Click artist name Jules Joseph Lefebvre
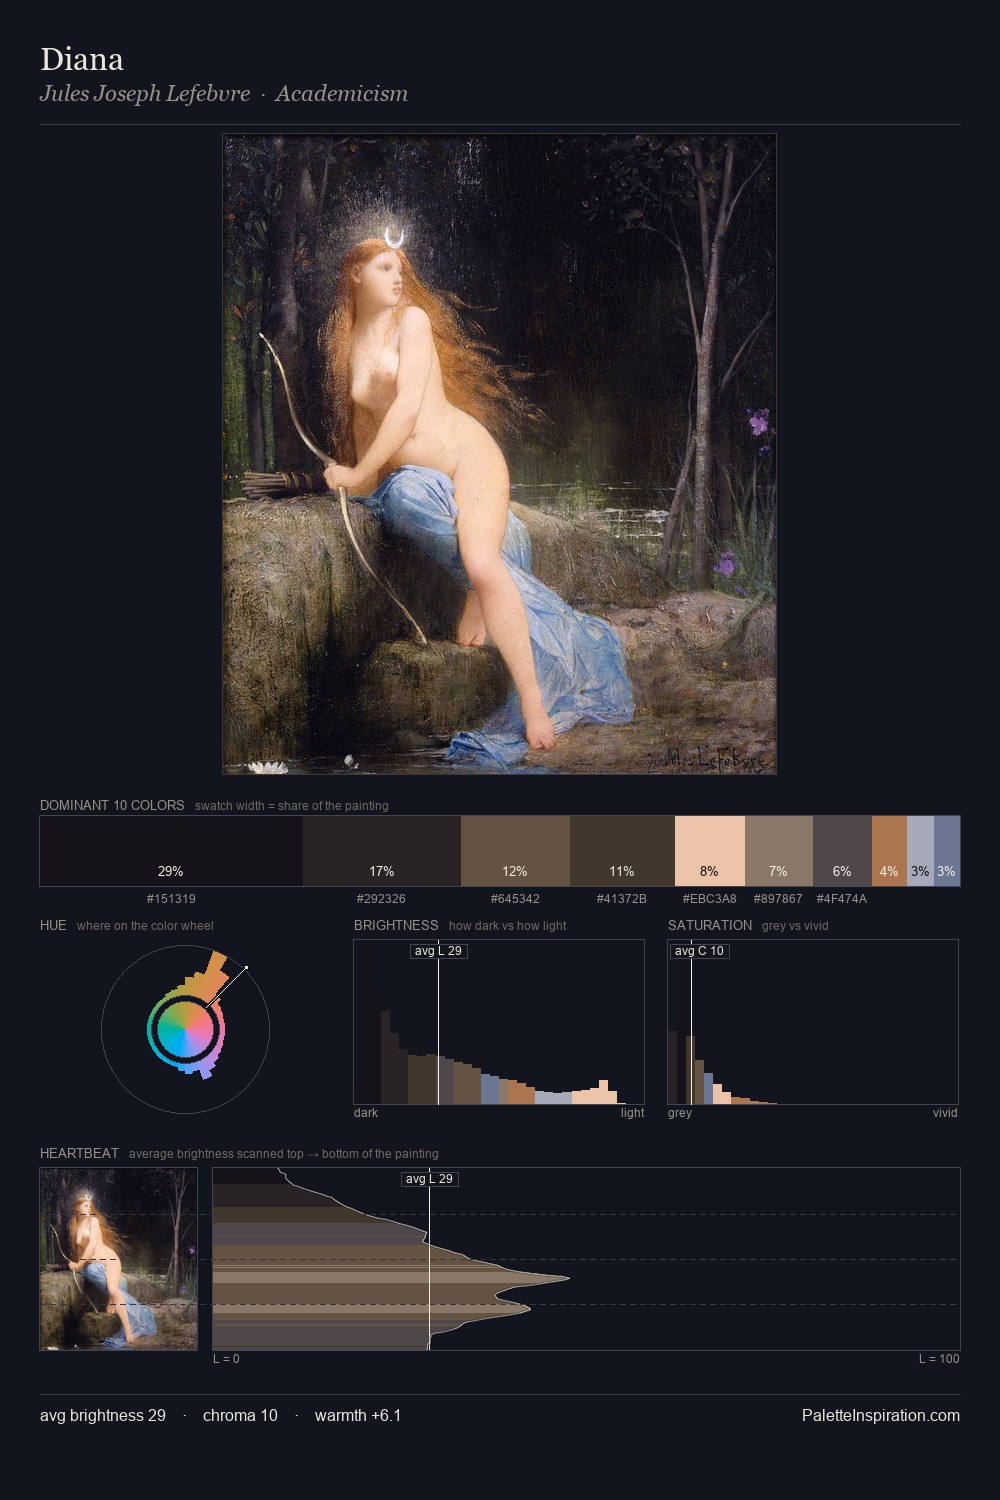Viewport: 1000px width, 1500px height. (x=145, y=93)
